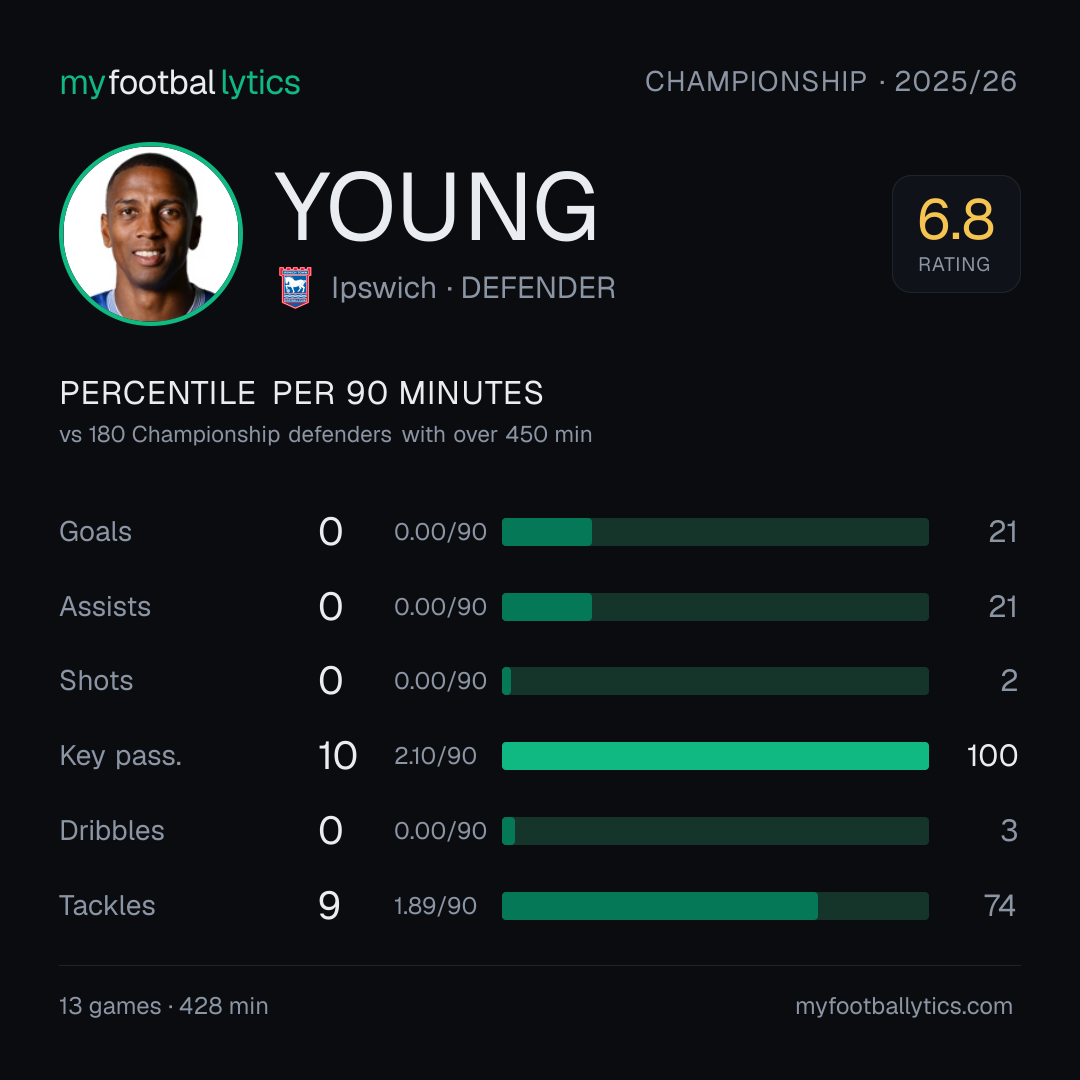The width and height of the screenshot is (1080, 1080).
Task: Click the Tackles 1.89/90 rate value
Action: [435, 906]
